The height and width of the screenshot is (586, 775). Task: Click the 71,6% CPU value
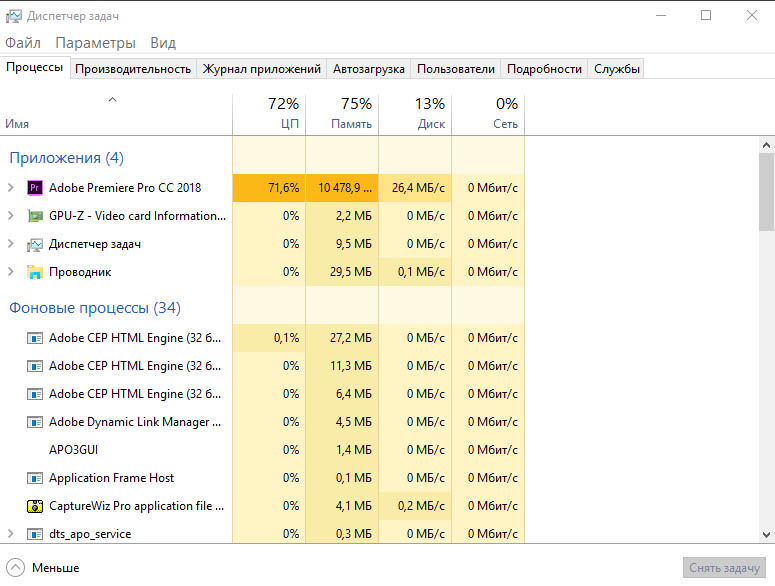(283, 188)
